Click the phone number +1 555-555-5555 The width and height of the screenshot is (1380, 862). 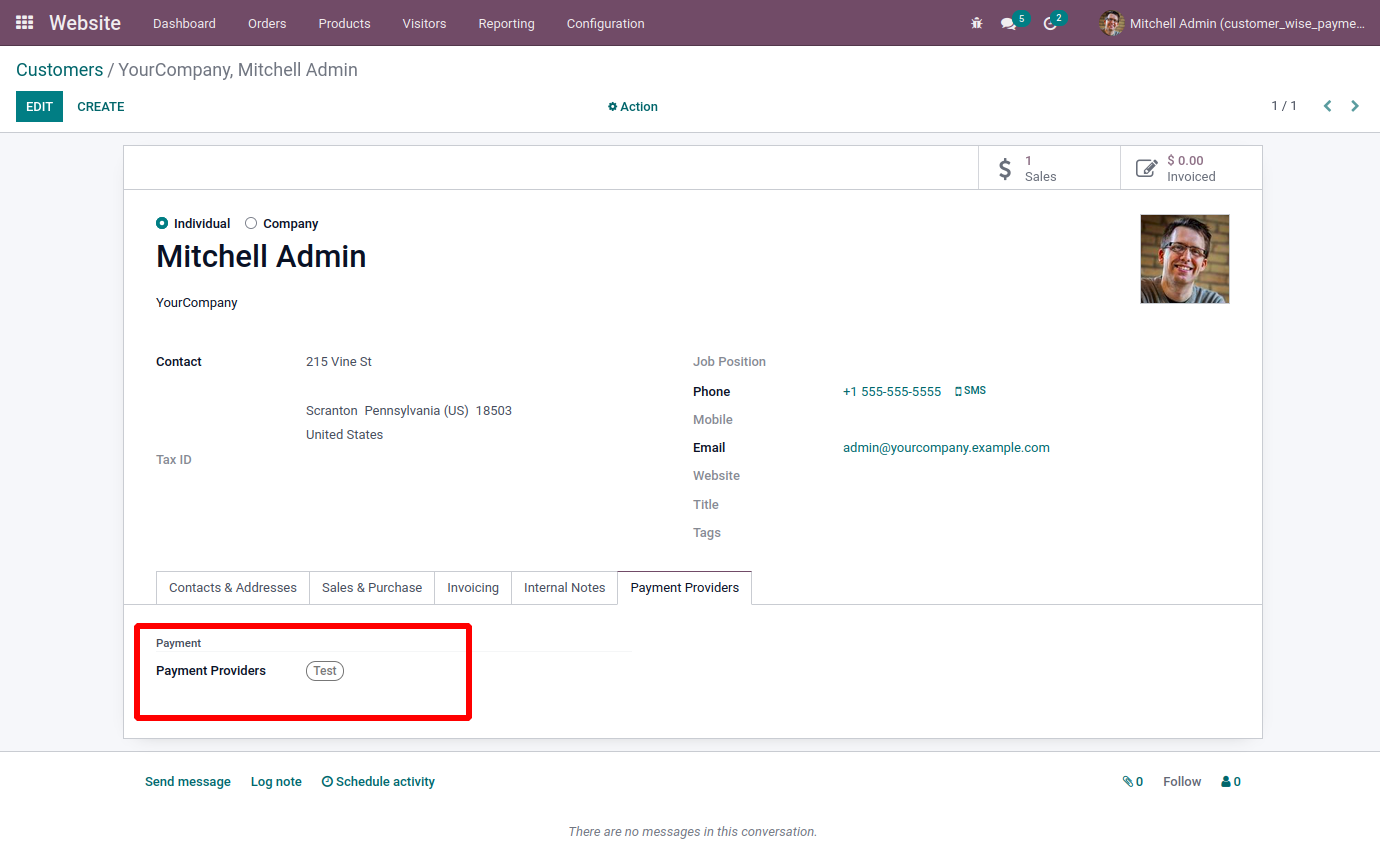892,392
